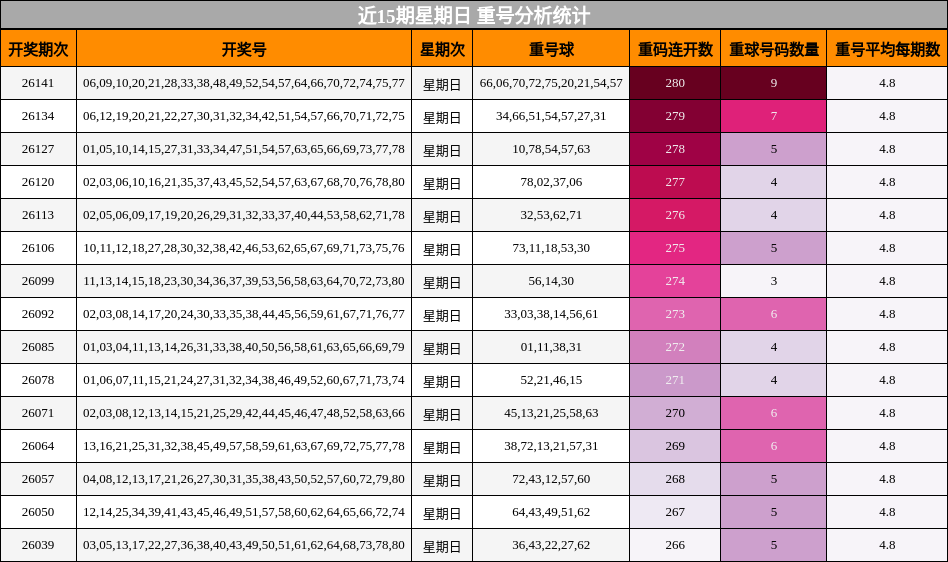Click repeat balls 34,66,51,54,57,27,31
This screenshot has width=948, height=562.
point(551,116)
